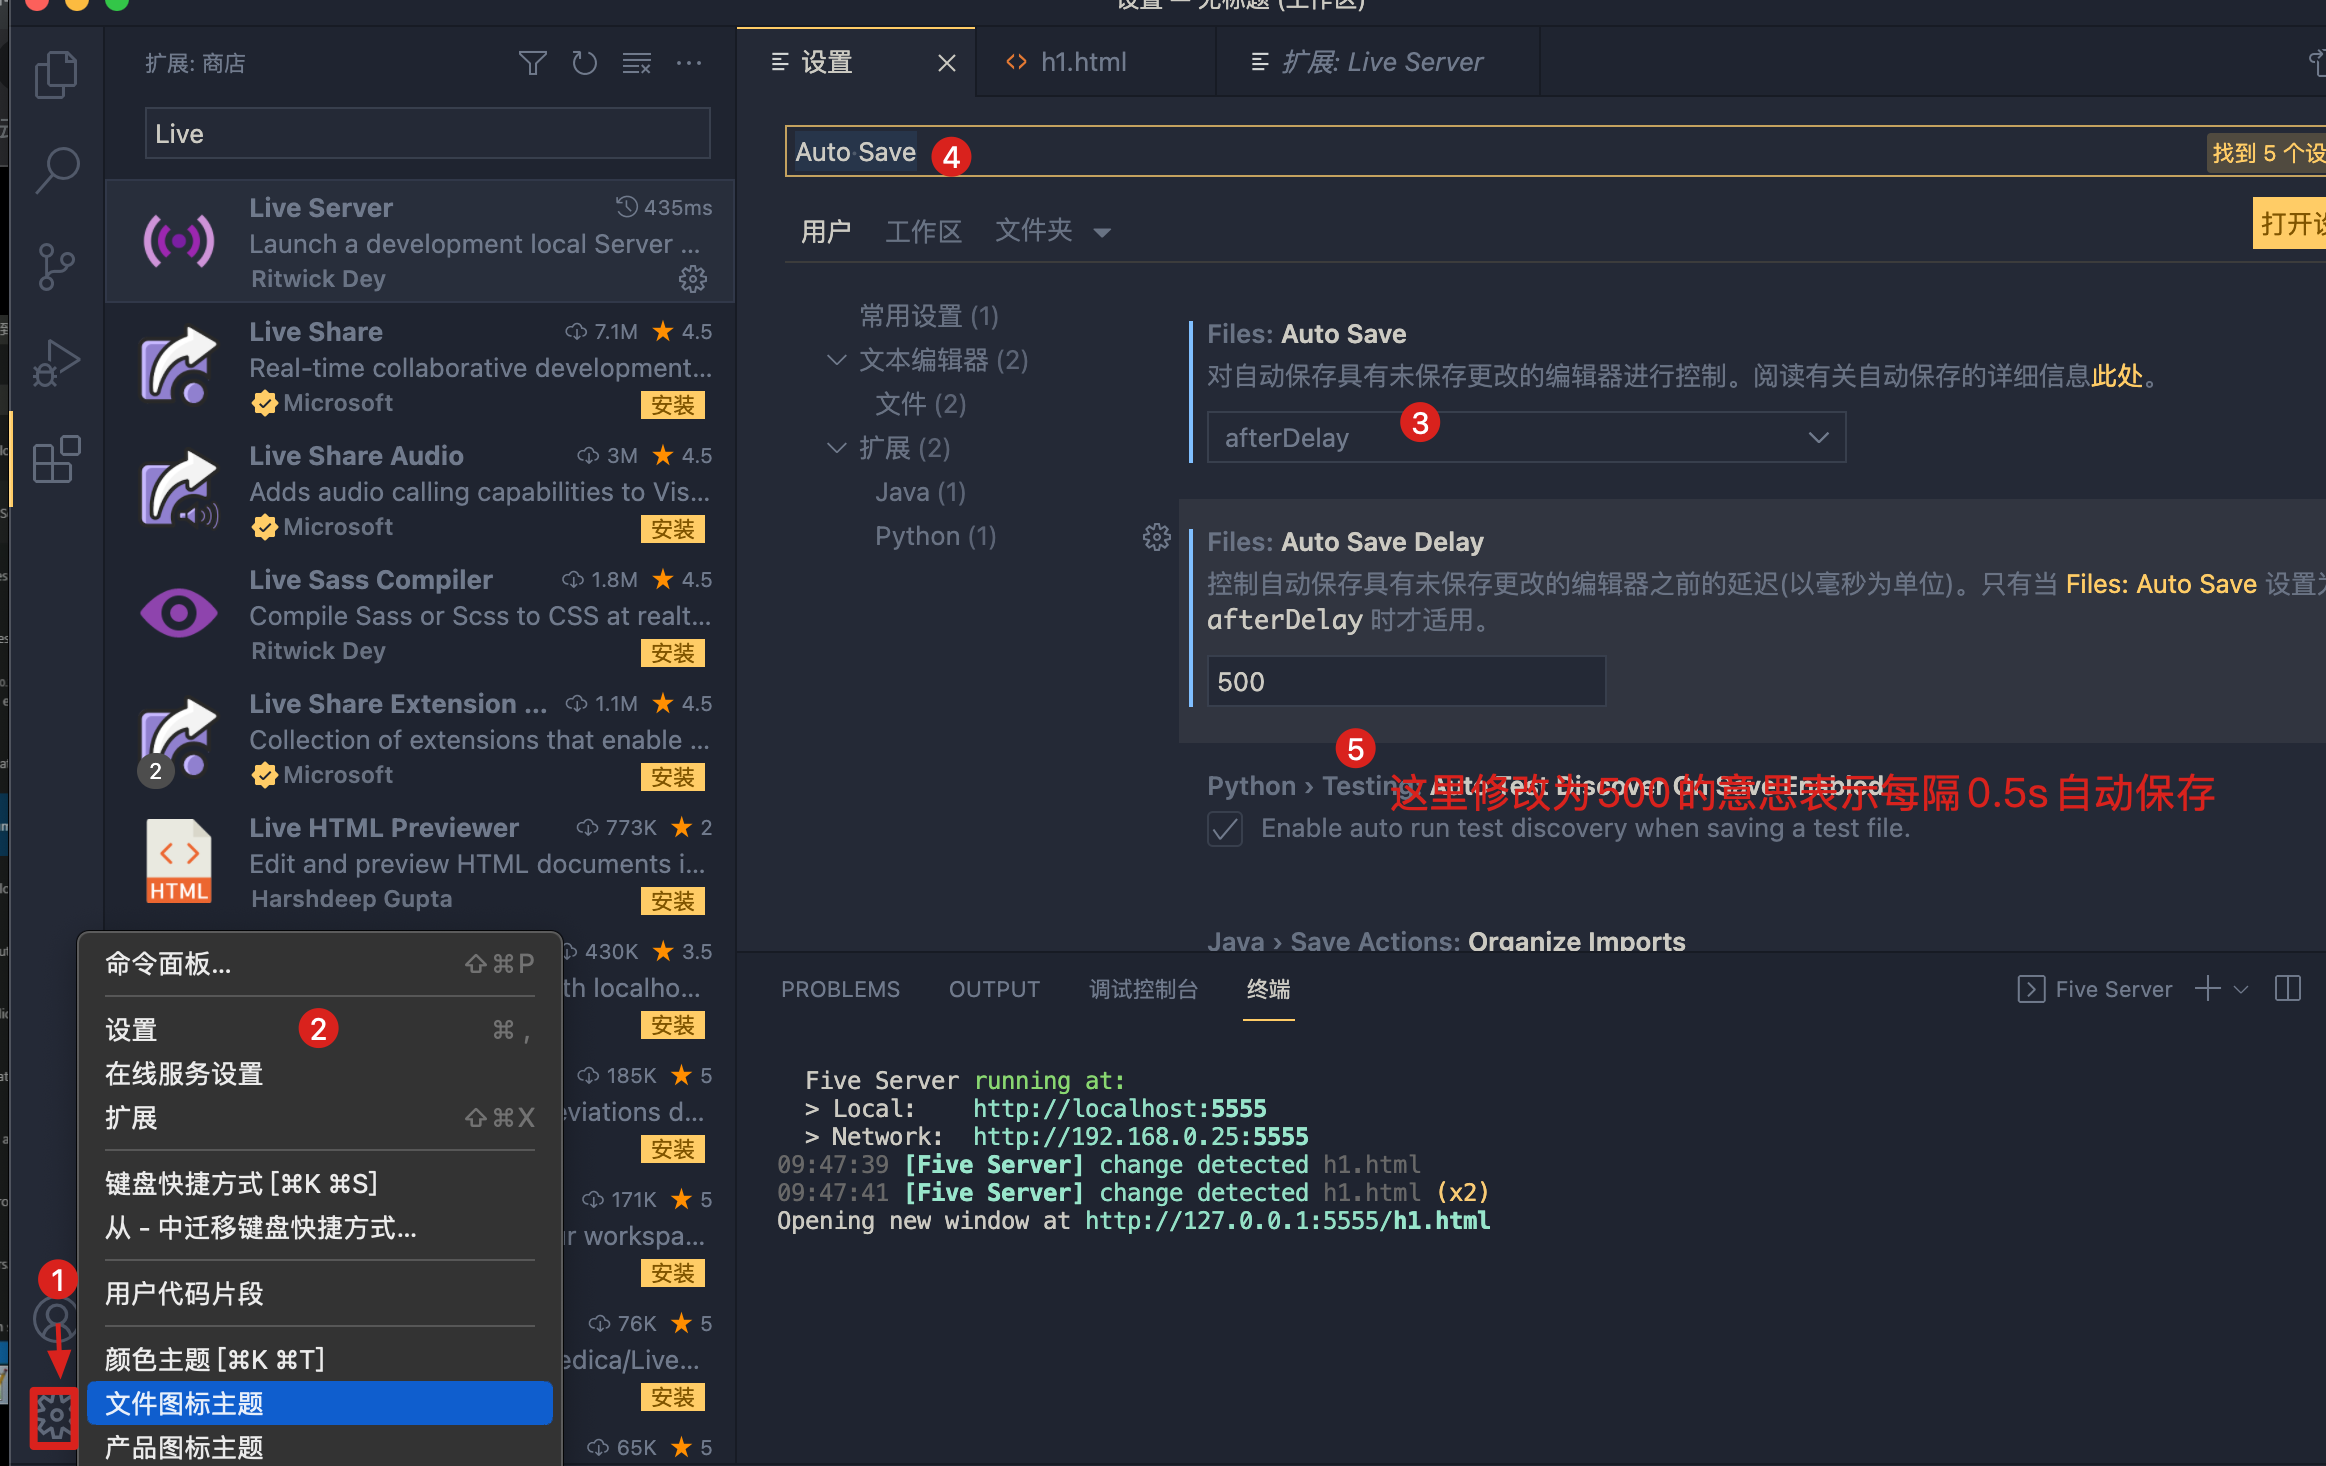Click the filter icon in Extensions panel
This screenshot has height=1466, width=2326.
[x=533, y=62]
